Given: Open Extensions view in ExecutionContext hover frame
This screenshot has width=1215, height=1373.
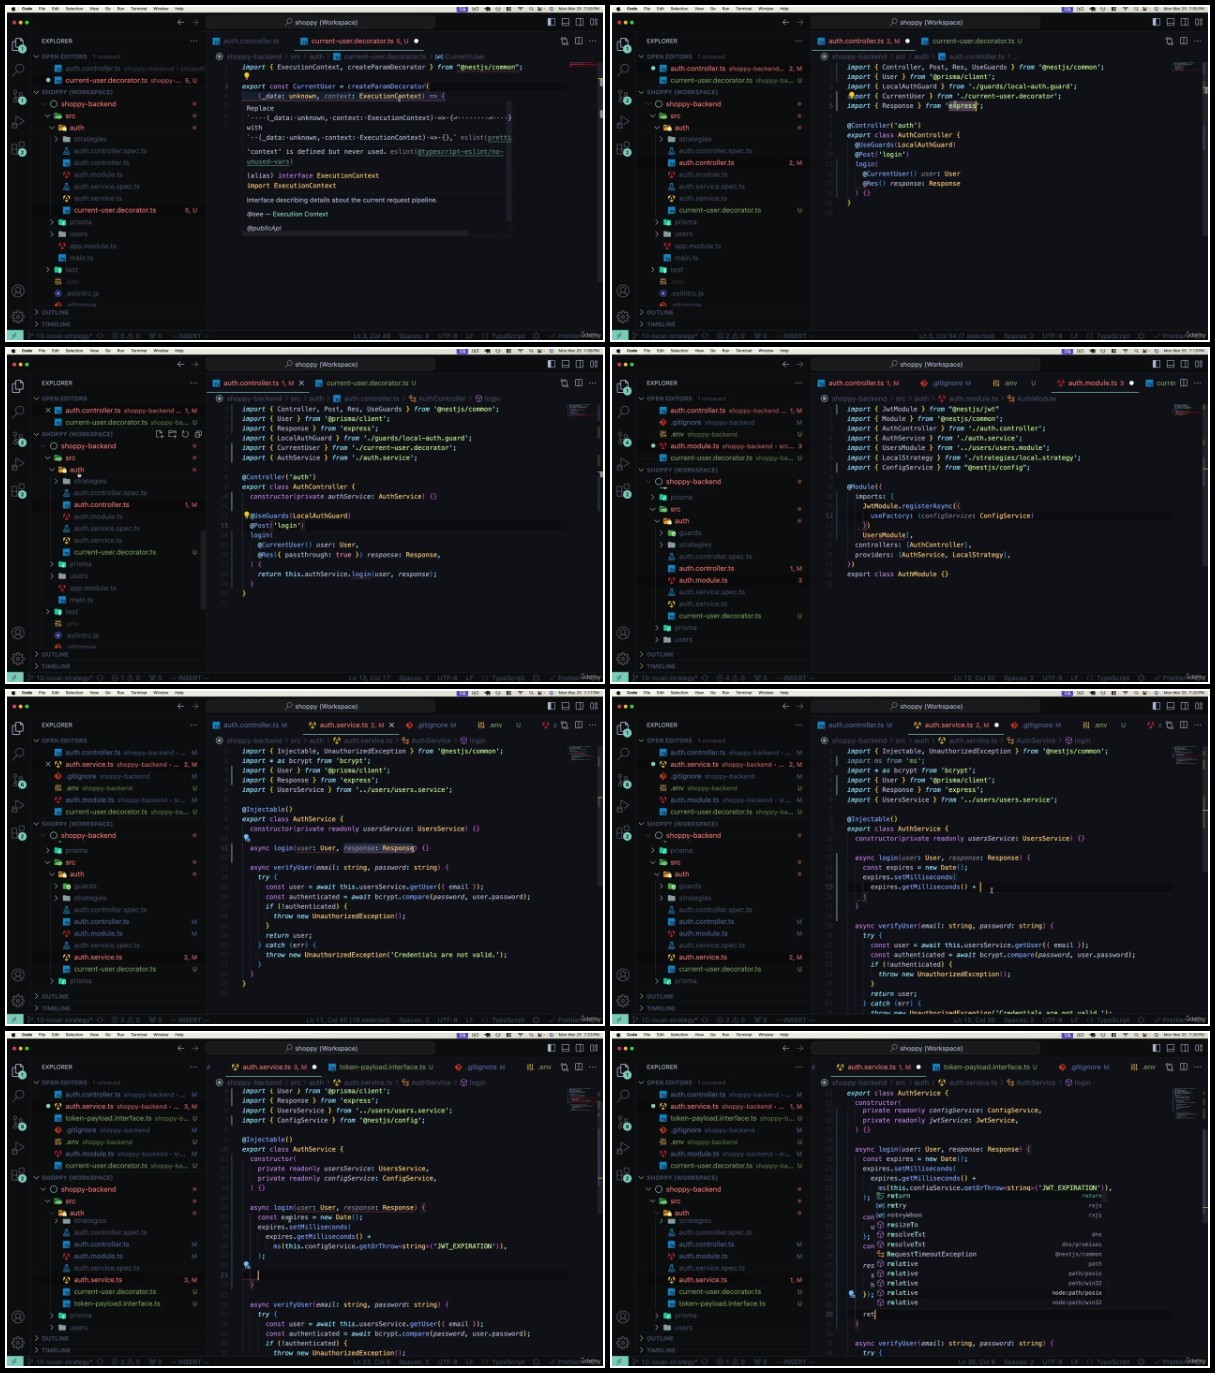Looking at the screenshot, I should tap(18, 149).
